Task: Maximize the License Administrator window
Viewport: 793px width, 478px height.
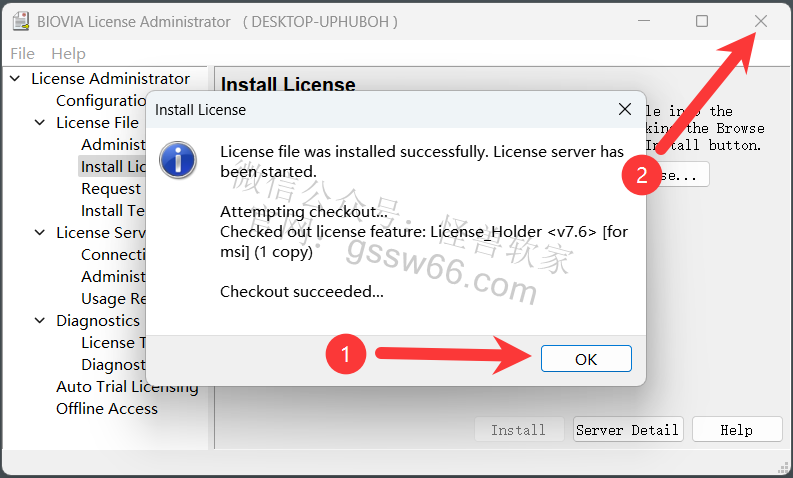Action: pos(701,21)
